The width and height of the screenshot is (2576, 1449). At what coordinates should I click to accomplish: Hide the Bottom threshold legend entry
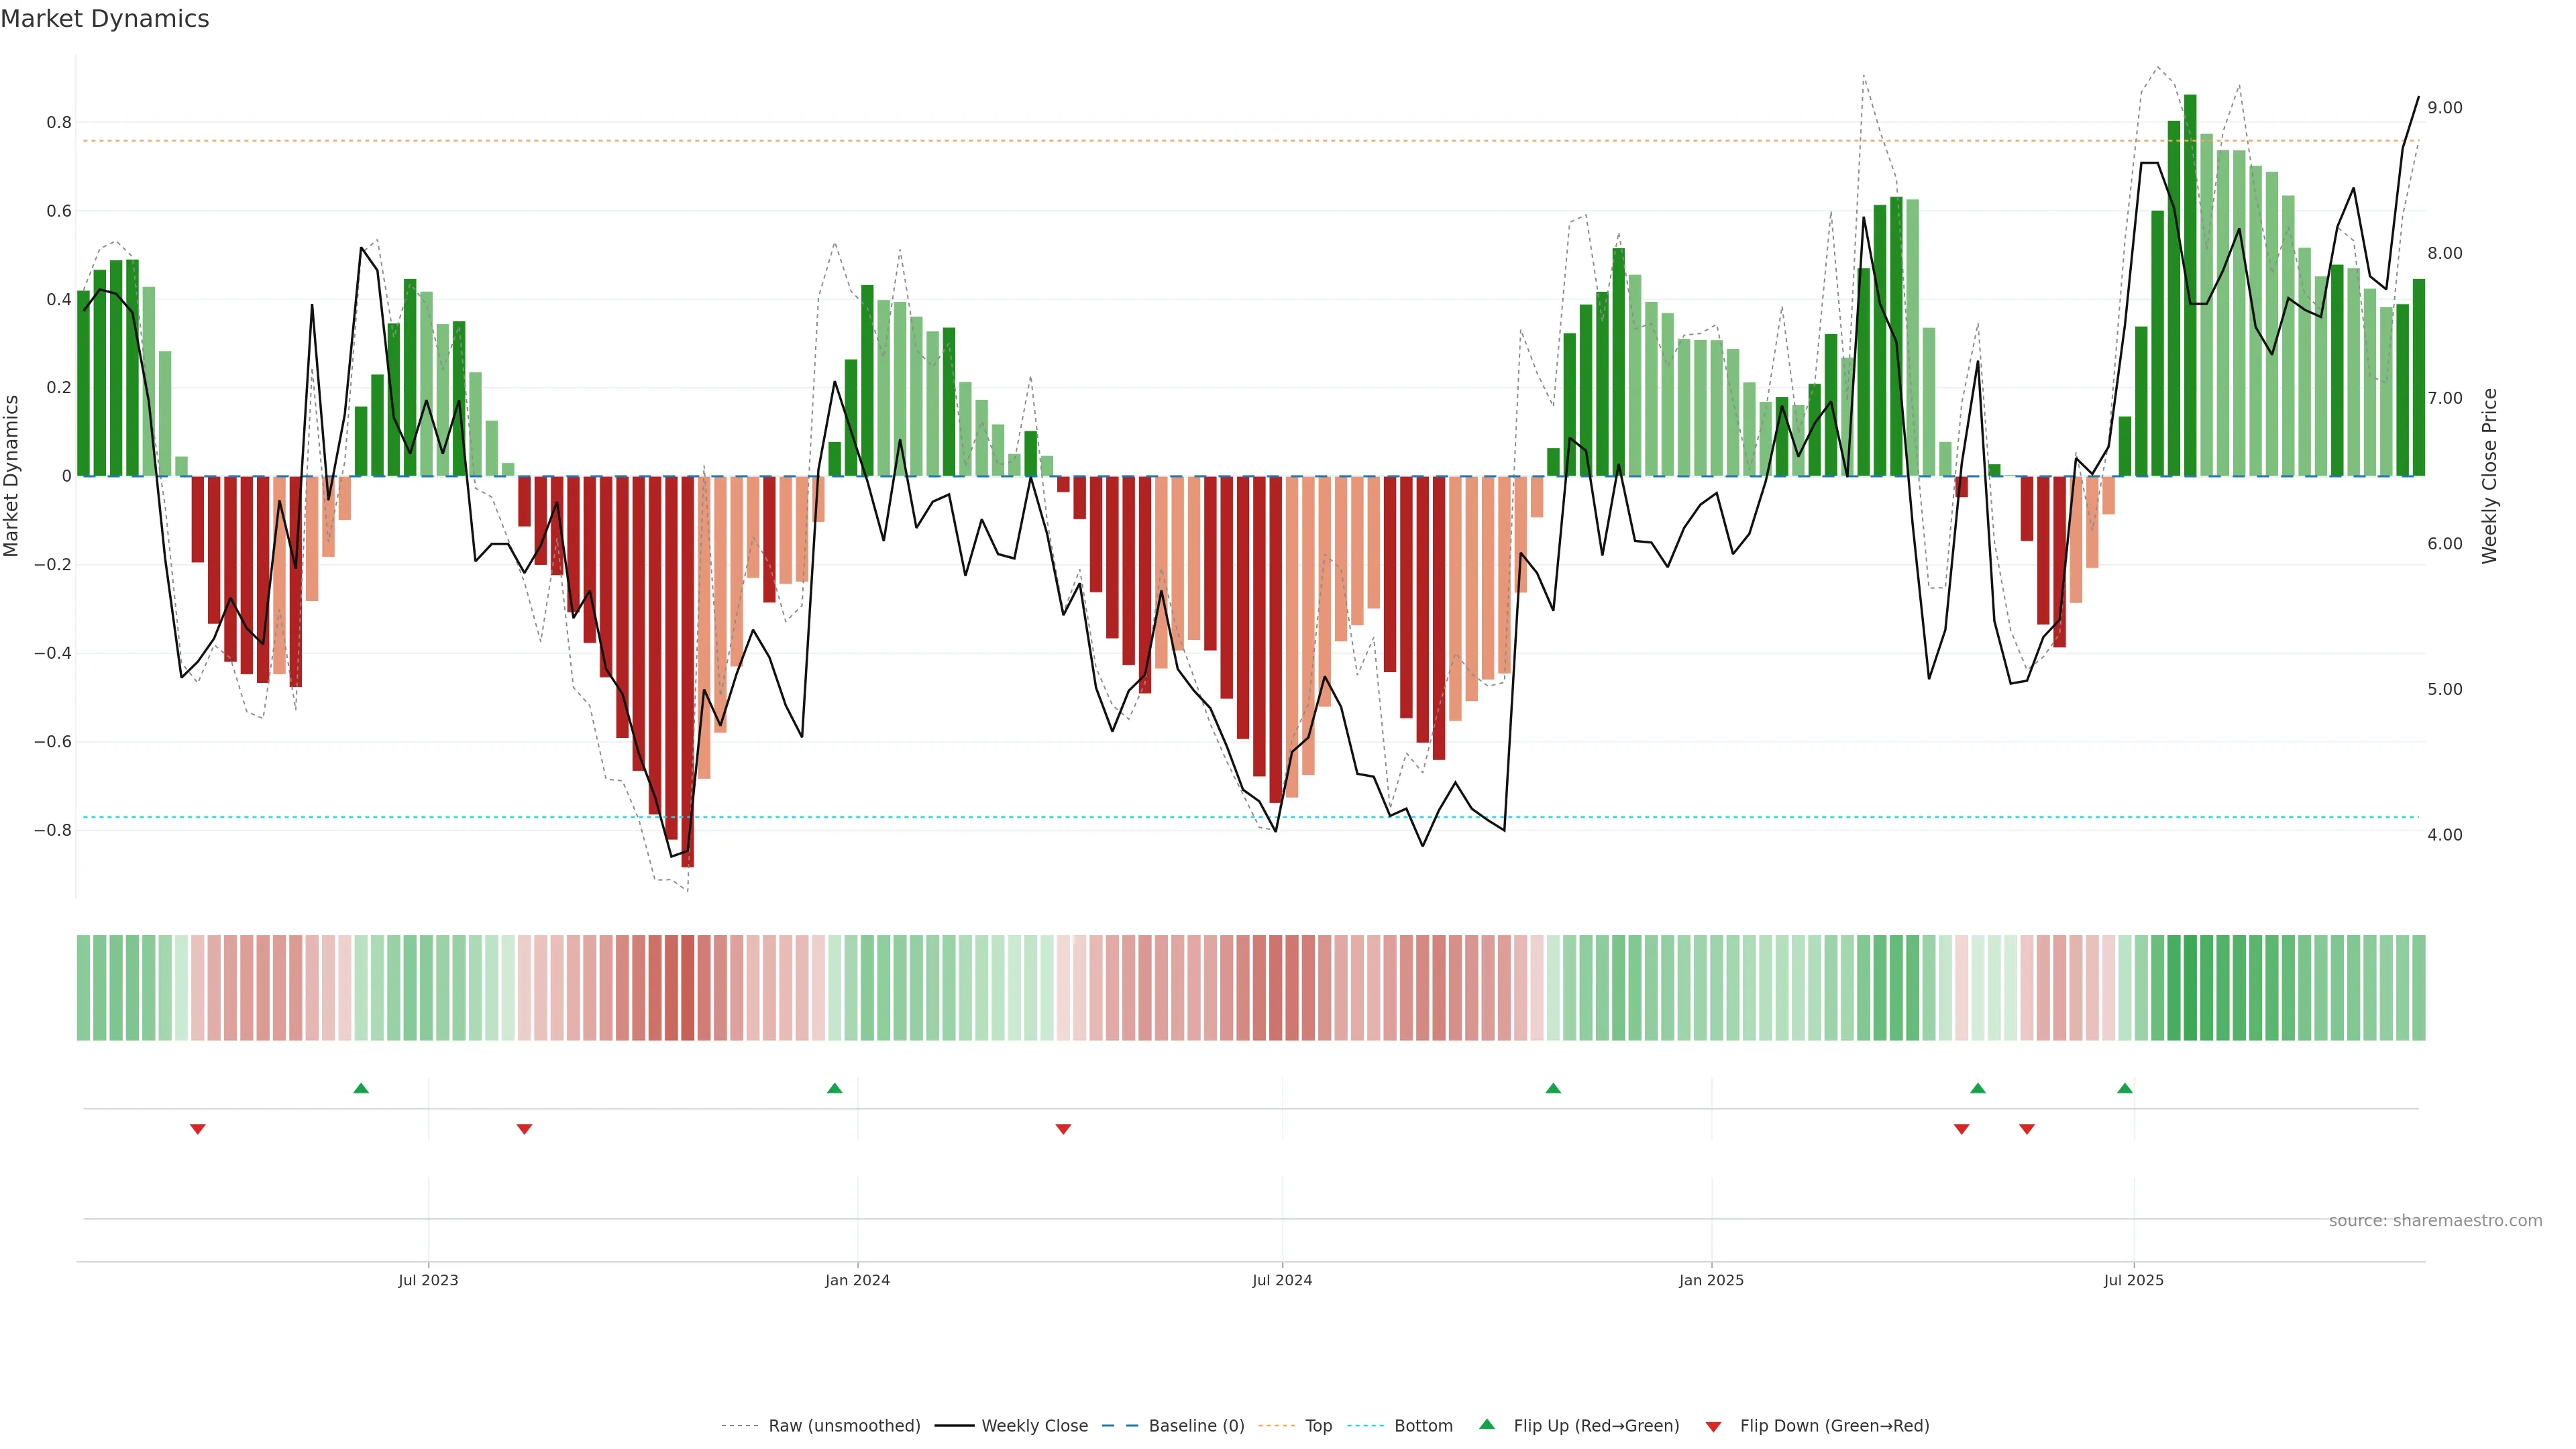coord(1423,1426)
